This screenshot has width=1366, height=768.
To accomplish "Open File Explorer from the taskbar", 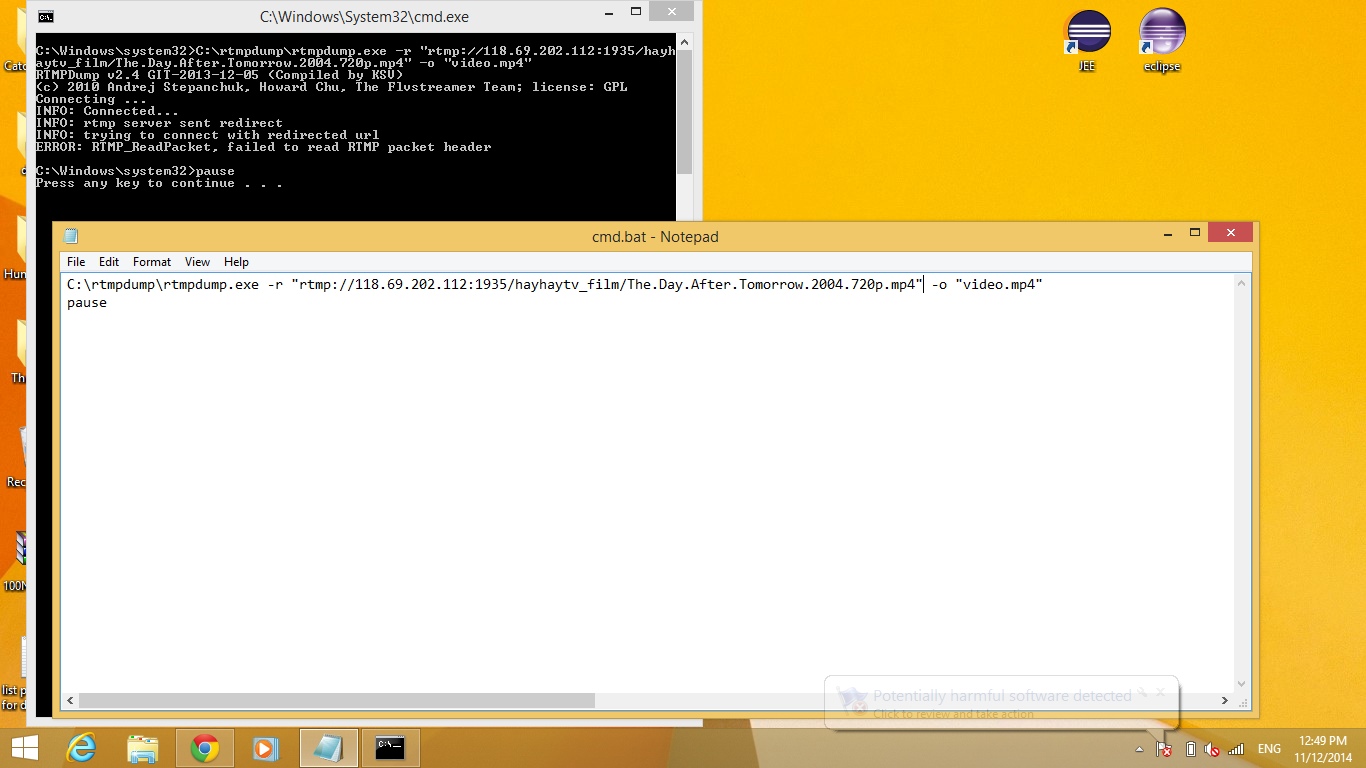I will (143, 748).
